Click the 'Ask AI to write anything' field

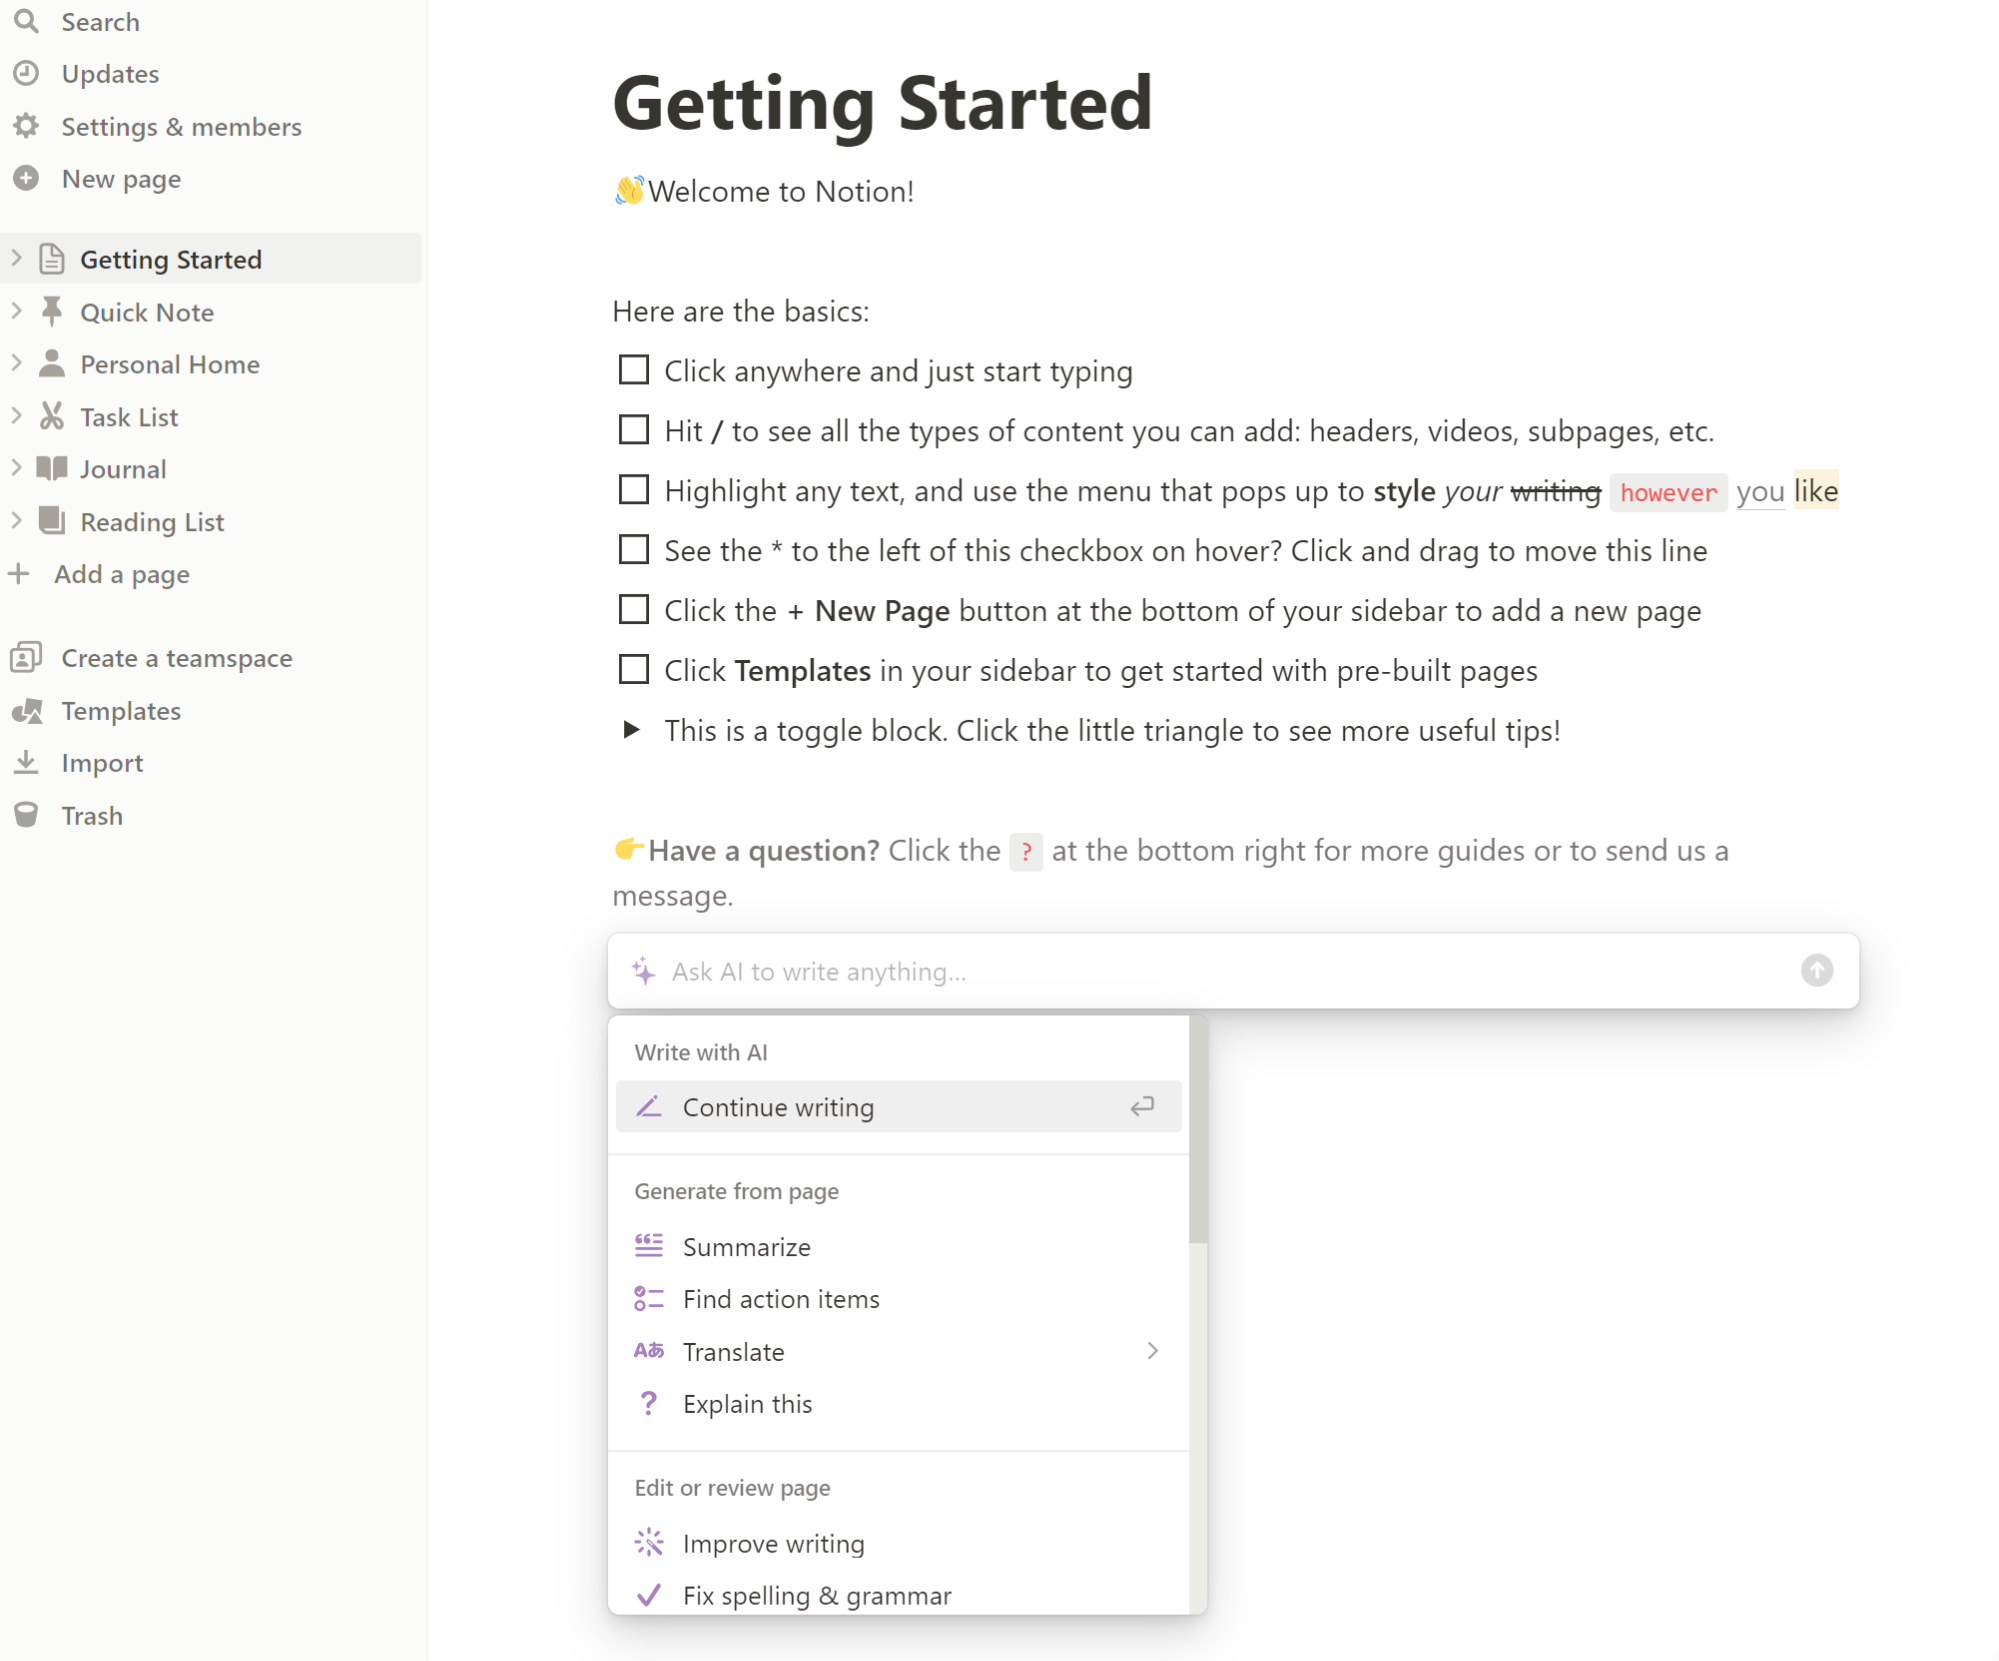1234,971
